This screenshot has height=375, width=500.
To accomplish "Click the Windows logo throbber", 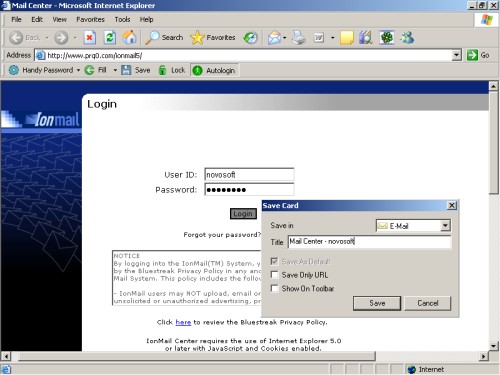I will pos(487,20).
